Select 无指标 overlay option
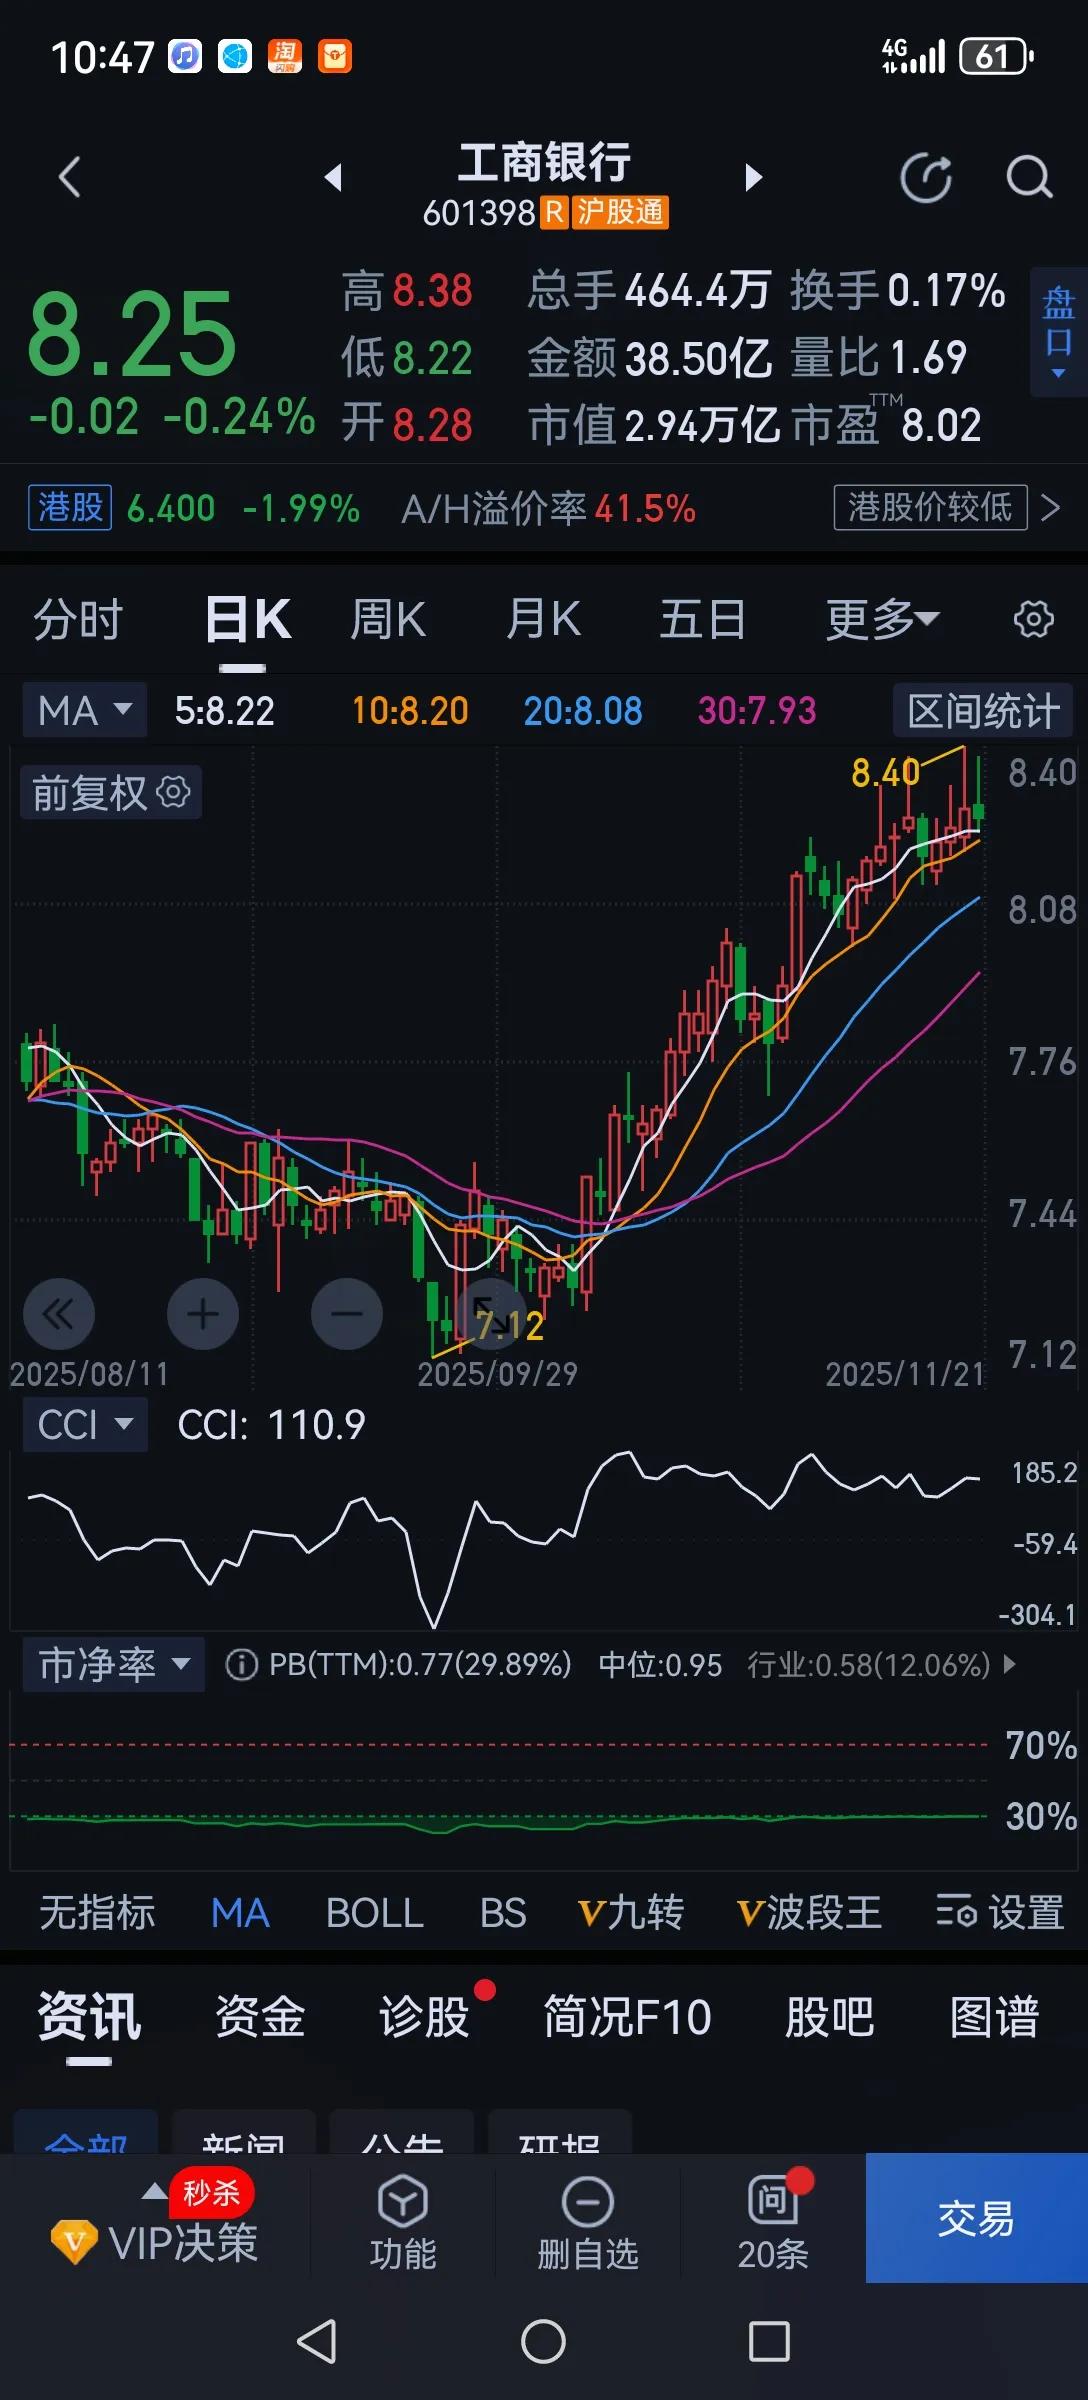1088x2400 pixels. point(97,1912)
